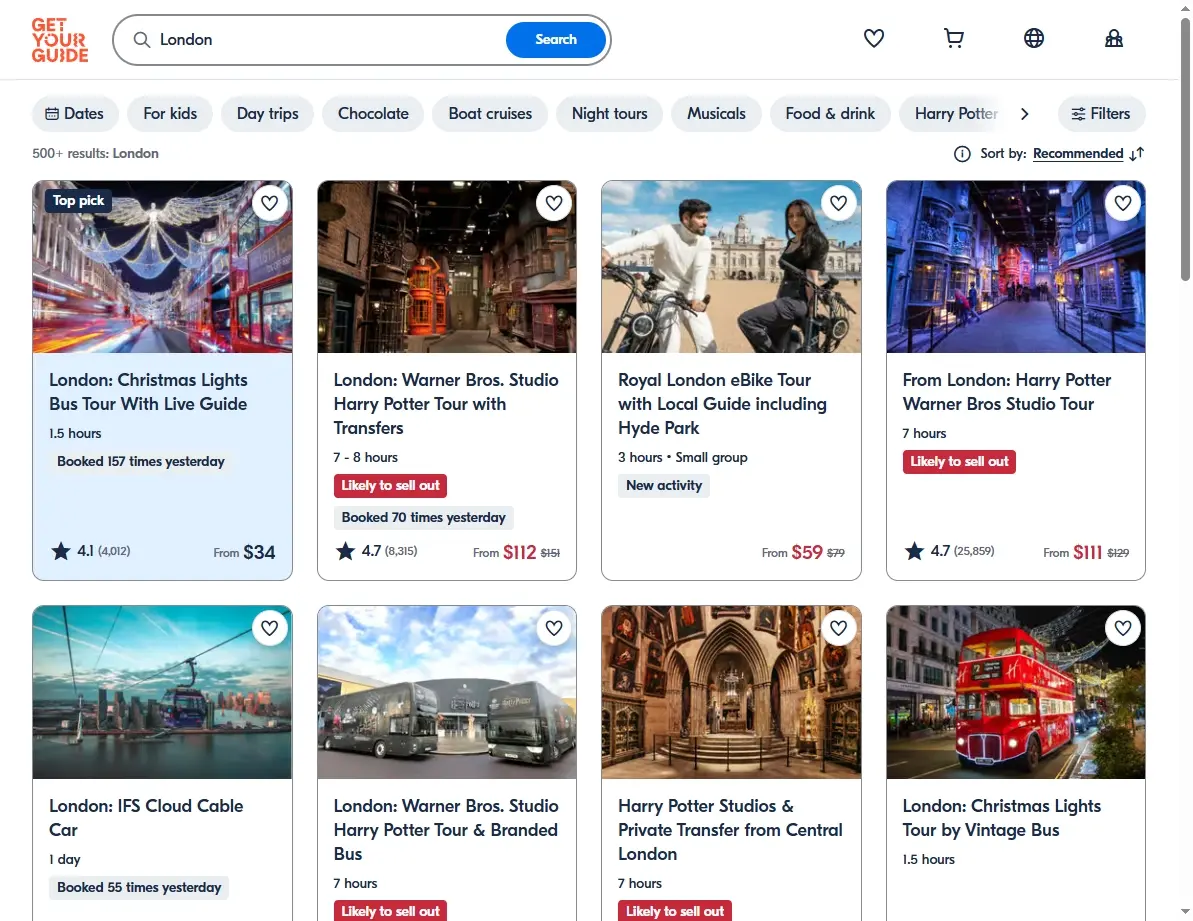This screenshot has height=921, width=1193.
Task: Click the Top pick badge
Action: coord(78,201)
